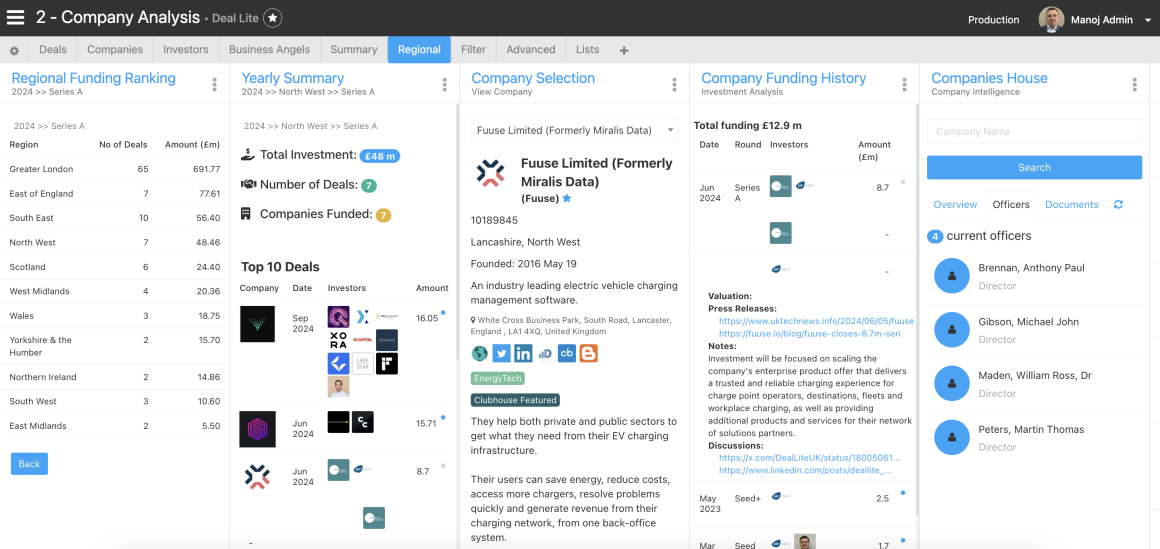
Task: Click Anthony Paul Brennan officer avatar
Action: 951,276
